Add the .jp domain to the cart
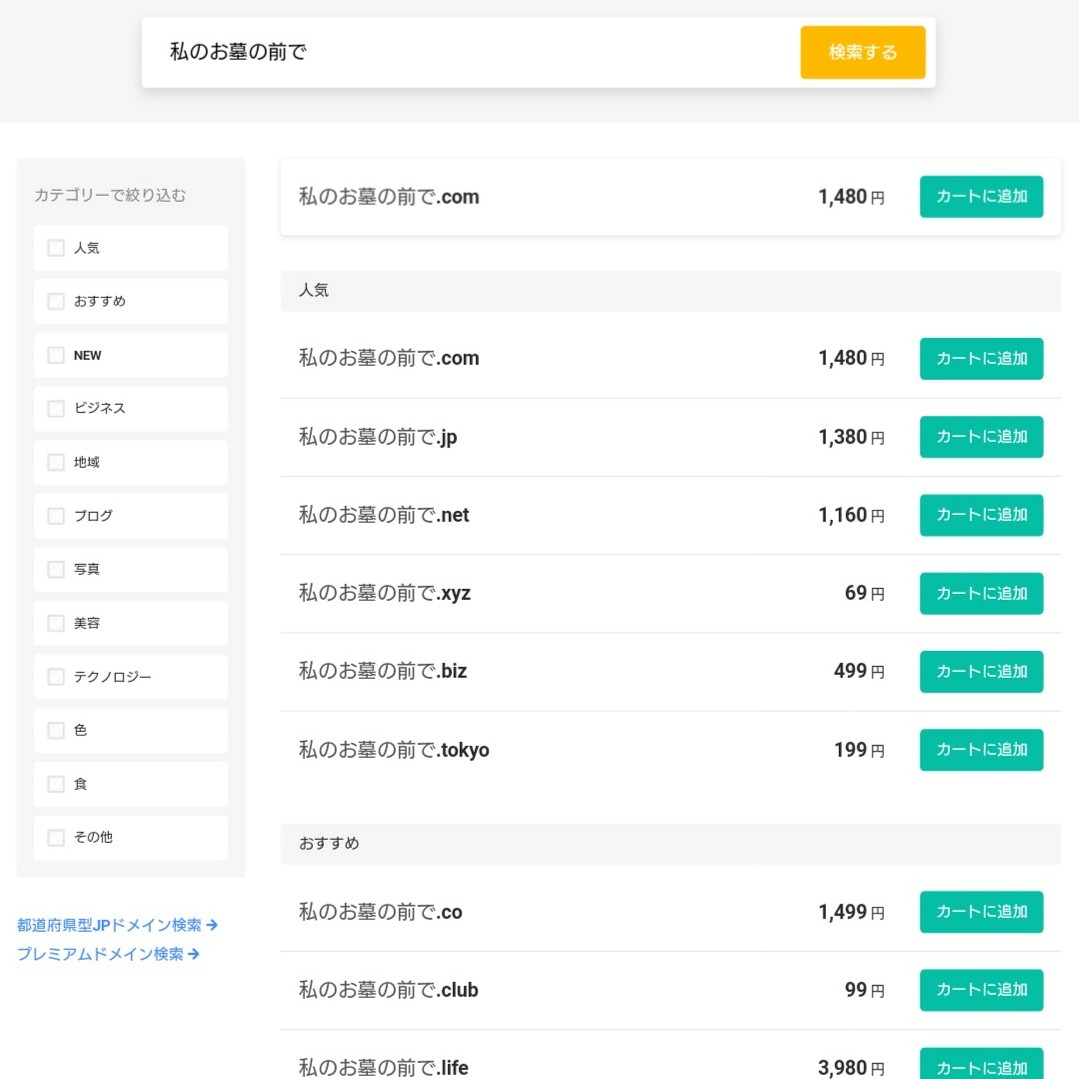This screenshot has width=1079, height=1079. 981,436
